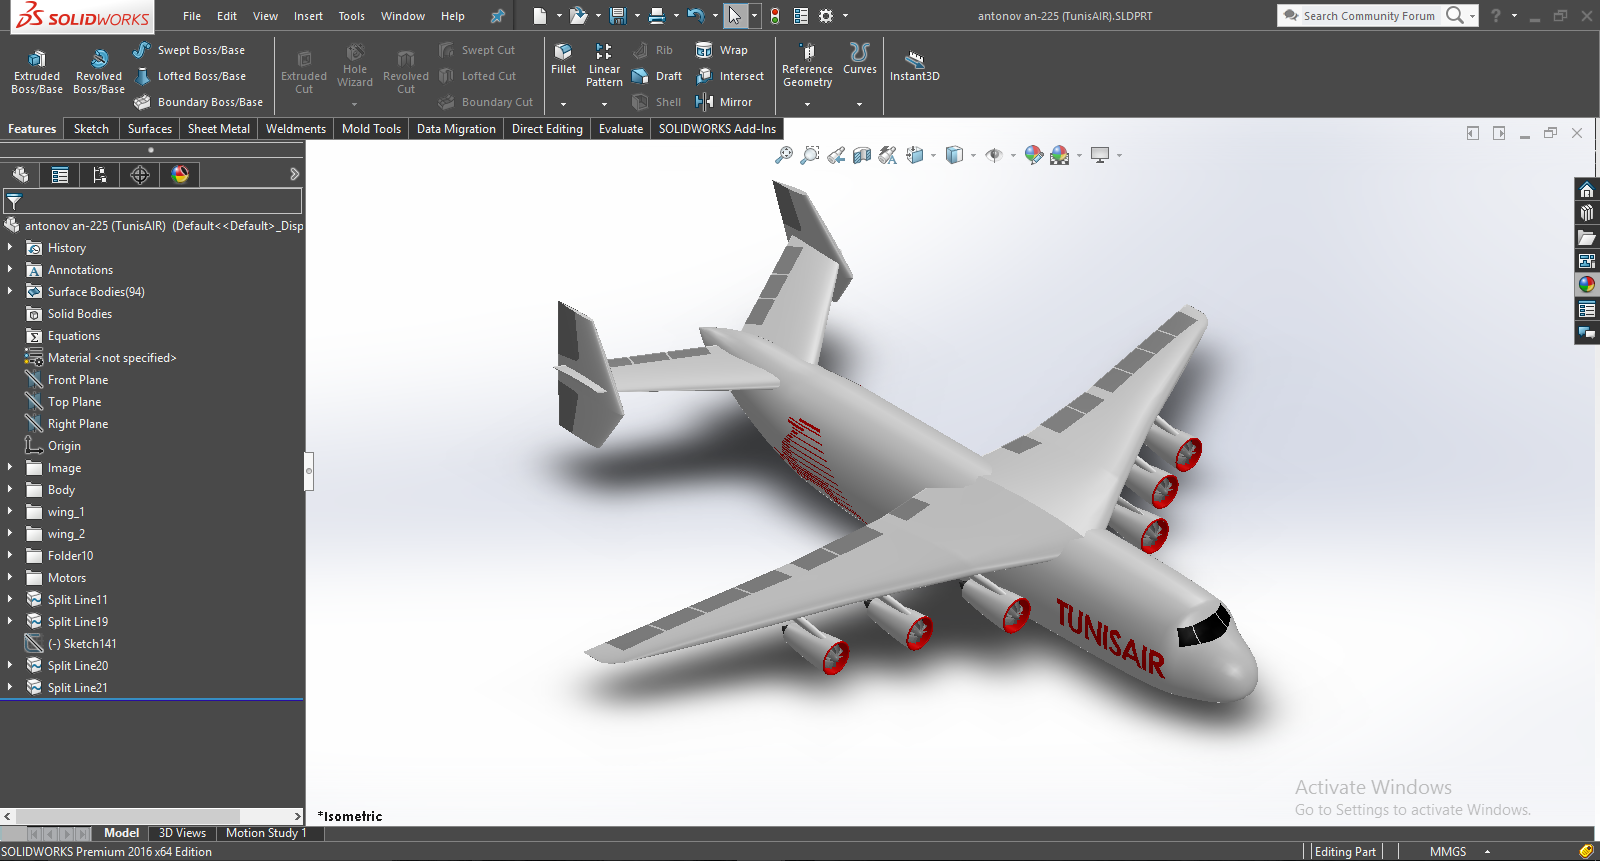The image size is (1600, 861).
Task: Open the DisplayManager tab
Action: (180, 175)
